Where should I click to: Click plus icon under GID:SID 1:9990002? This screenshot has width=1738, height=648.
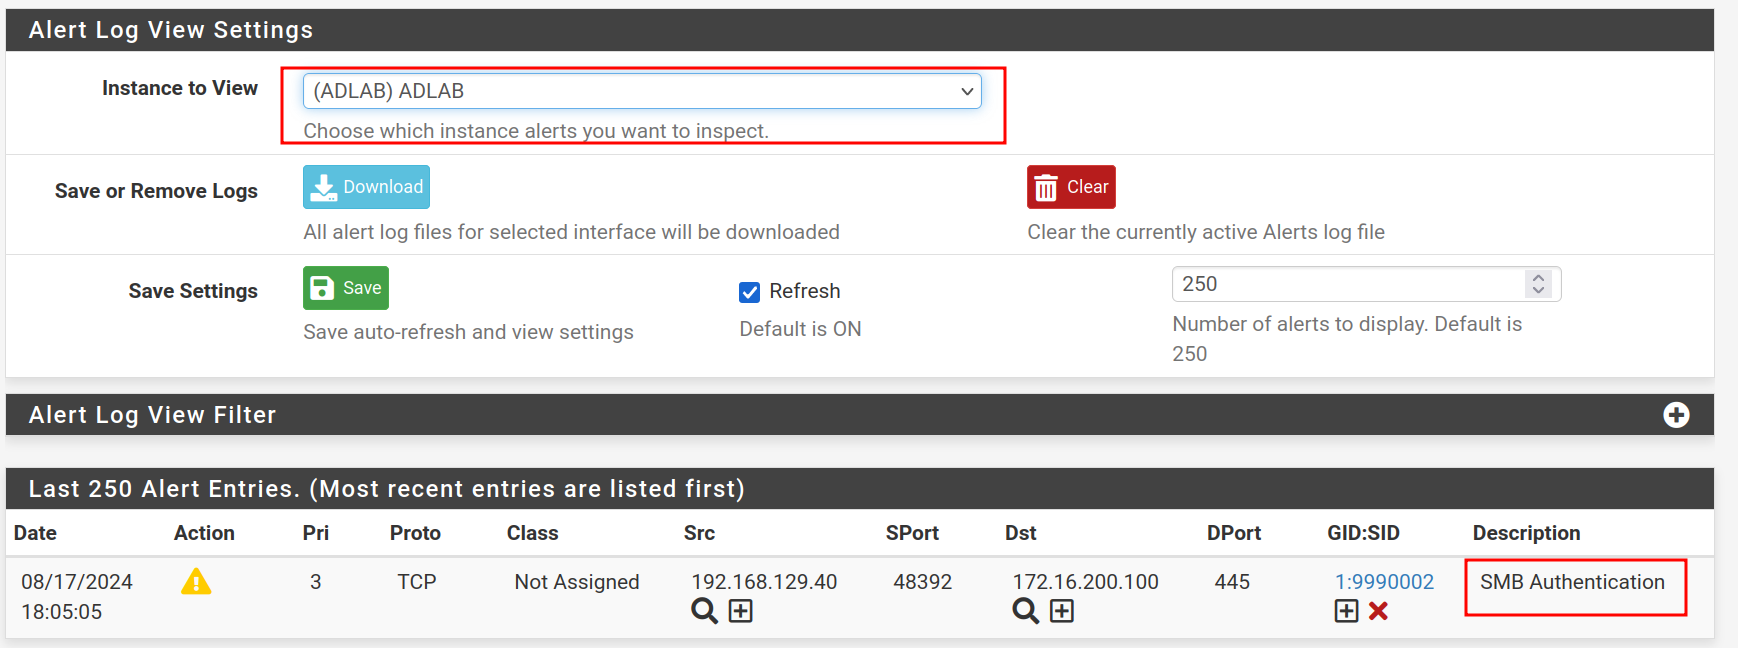[1346, 611]
